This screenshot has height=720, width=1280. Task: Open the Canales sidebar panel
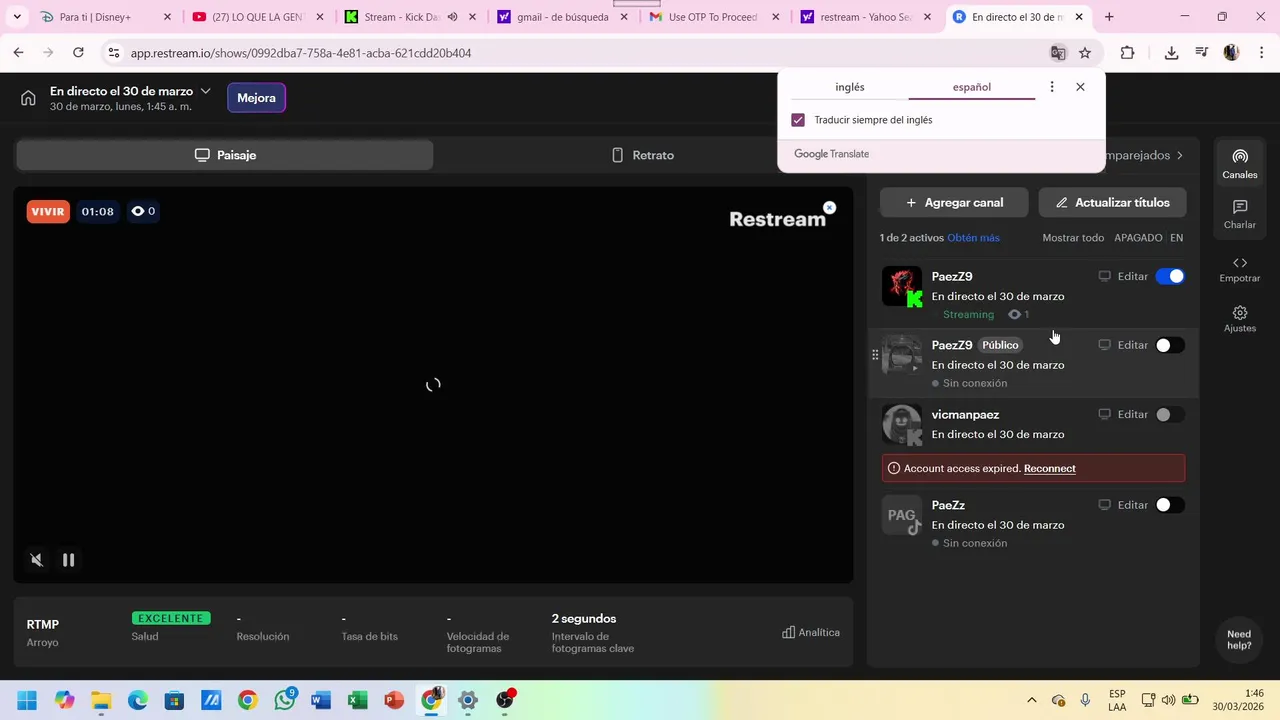1240,164
